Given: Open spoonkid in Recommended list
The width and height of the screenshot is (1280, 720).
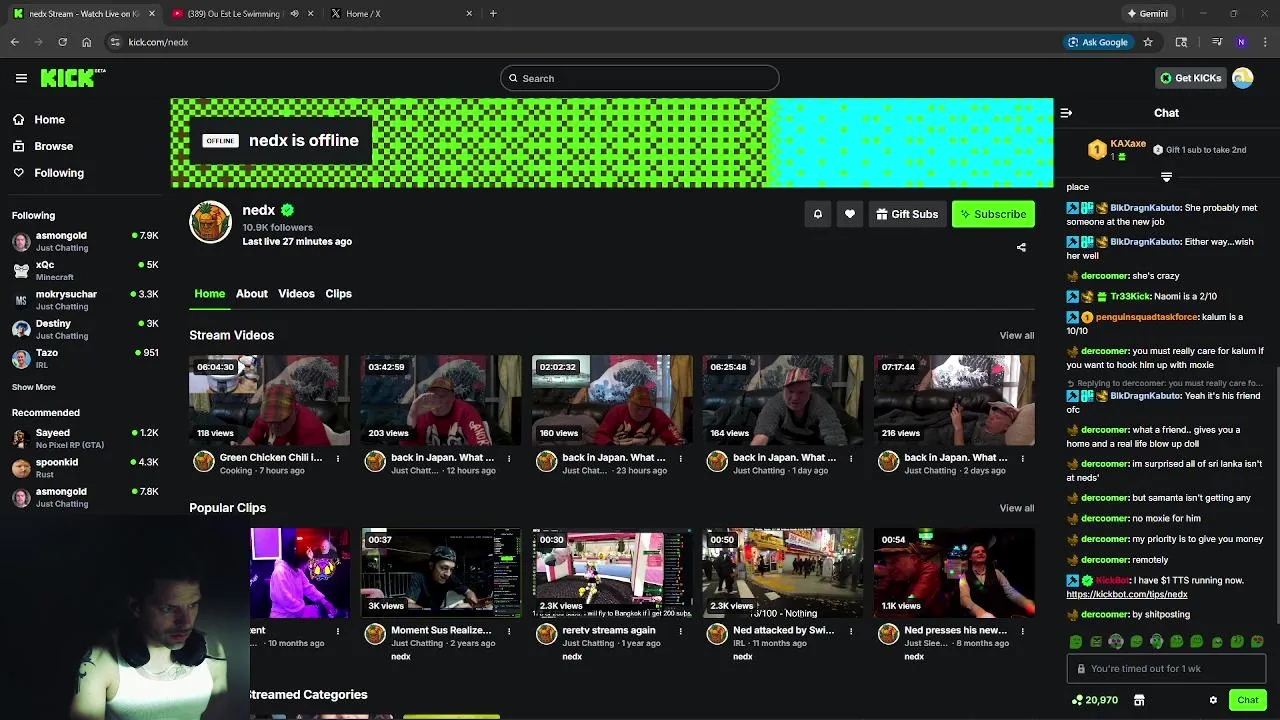Looking at the screenshot, I should coord(85,467).
